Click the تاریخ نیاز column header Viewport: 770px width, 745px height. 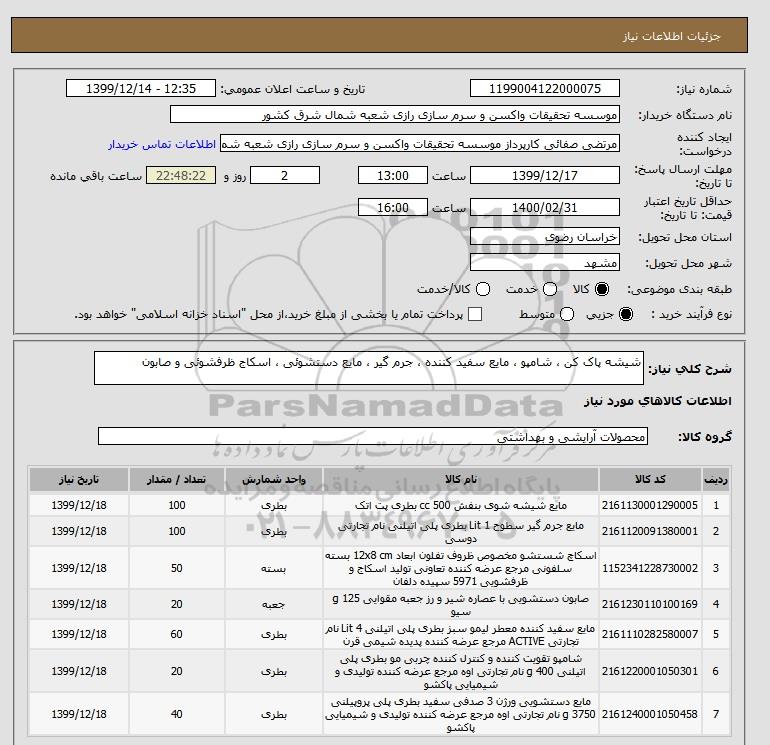[79, 480]
